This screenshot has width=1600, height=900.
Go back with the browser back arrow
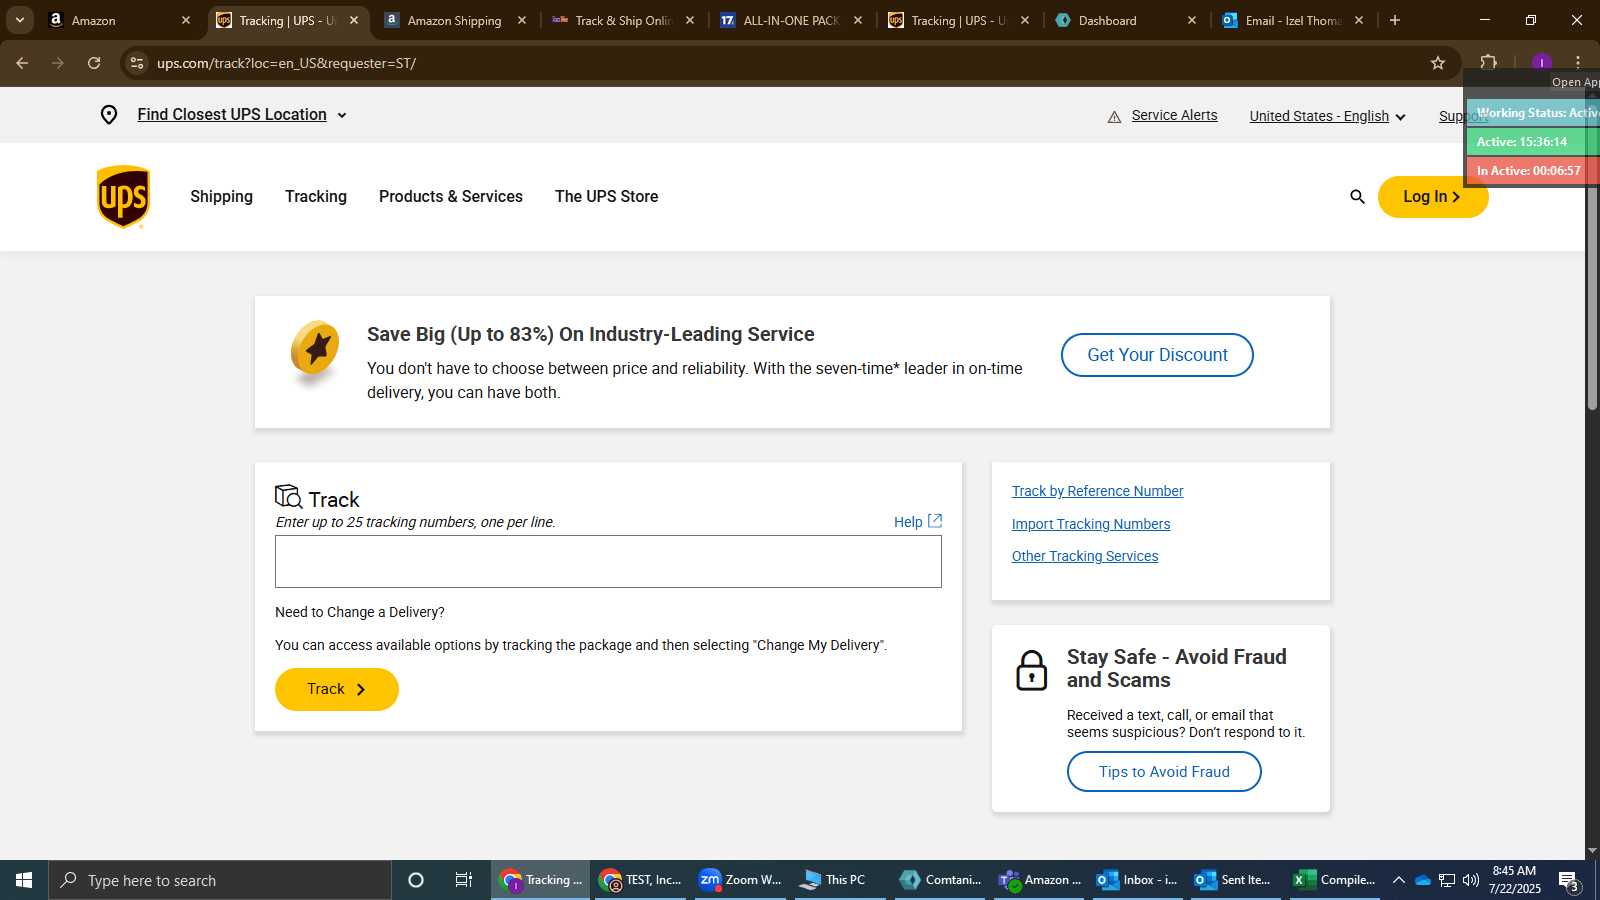coord(22,63)
